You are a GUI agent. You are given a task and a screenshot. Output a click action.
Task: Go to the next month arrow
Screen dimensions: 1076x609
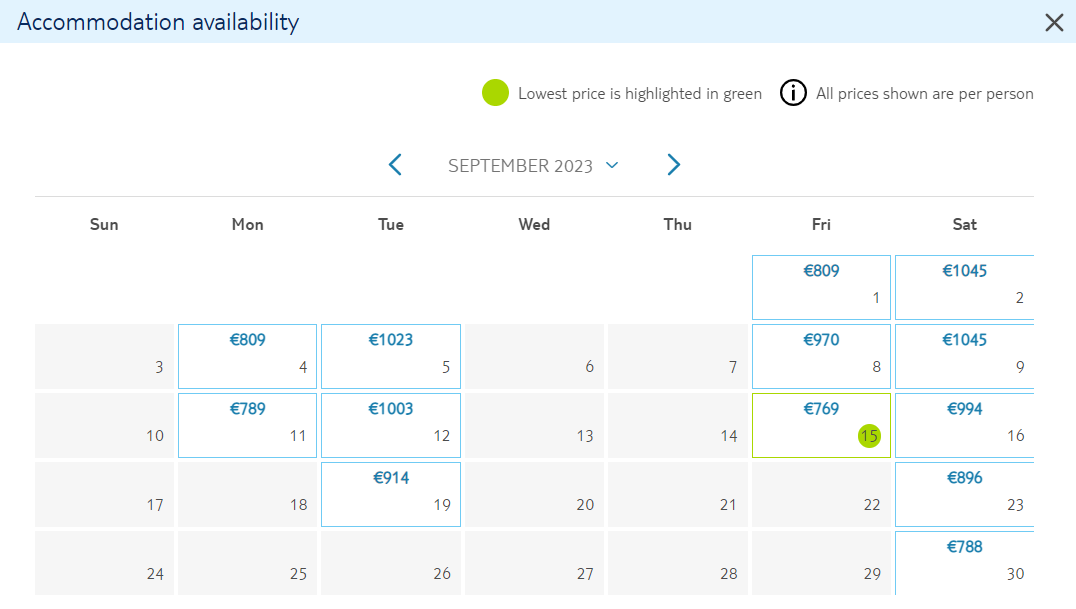(x=673, y=165)
